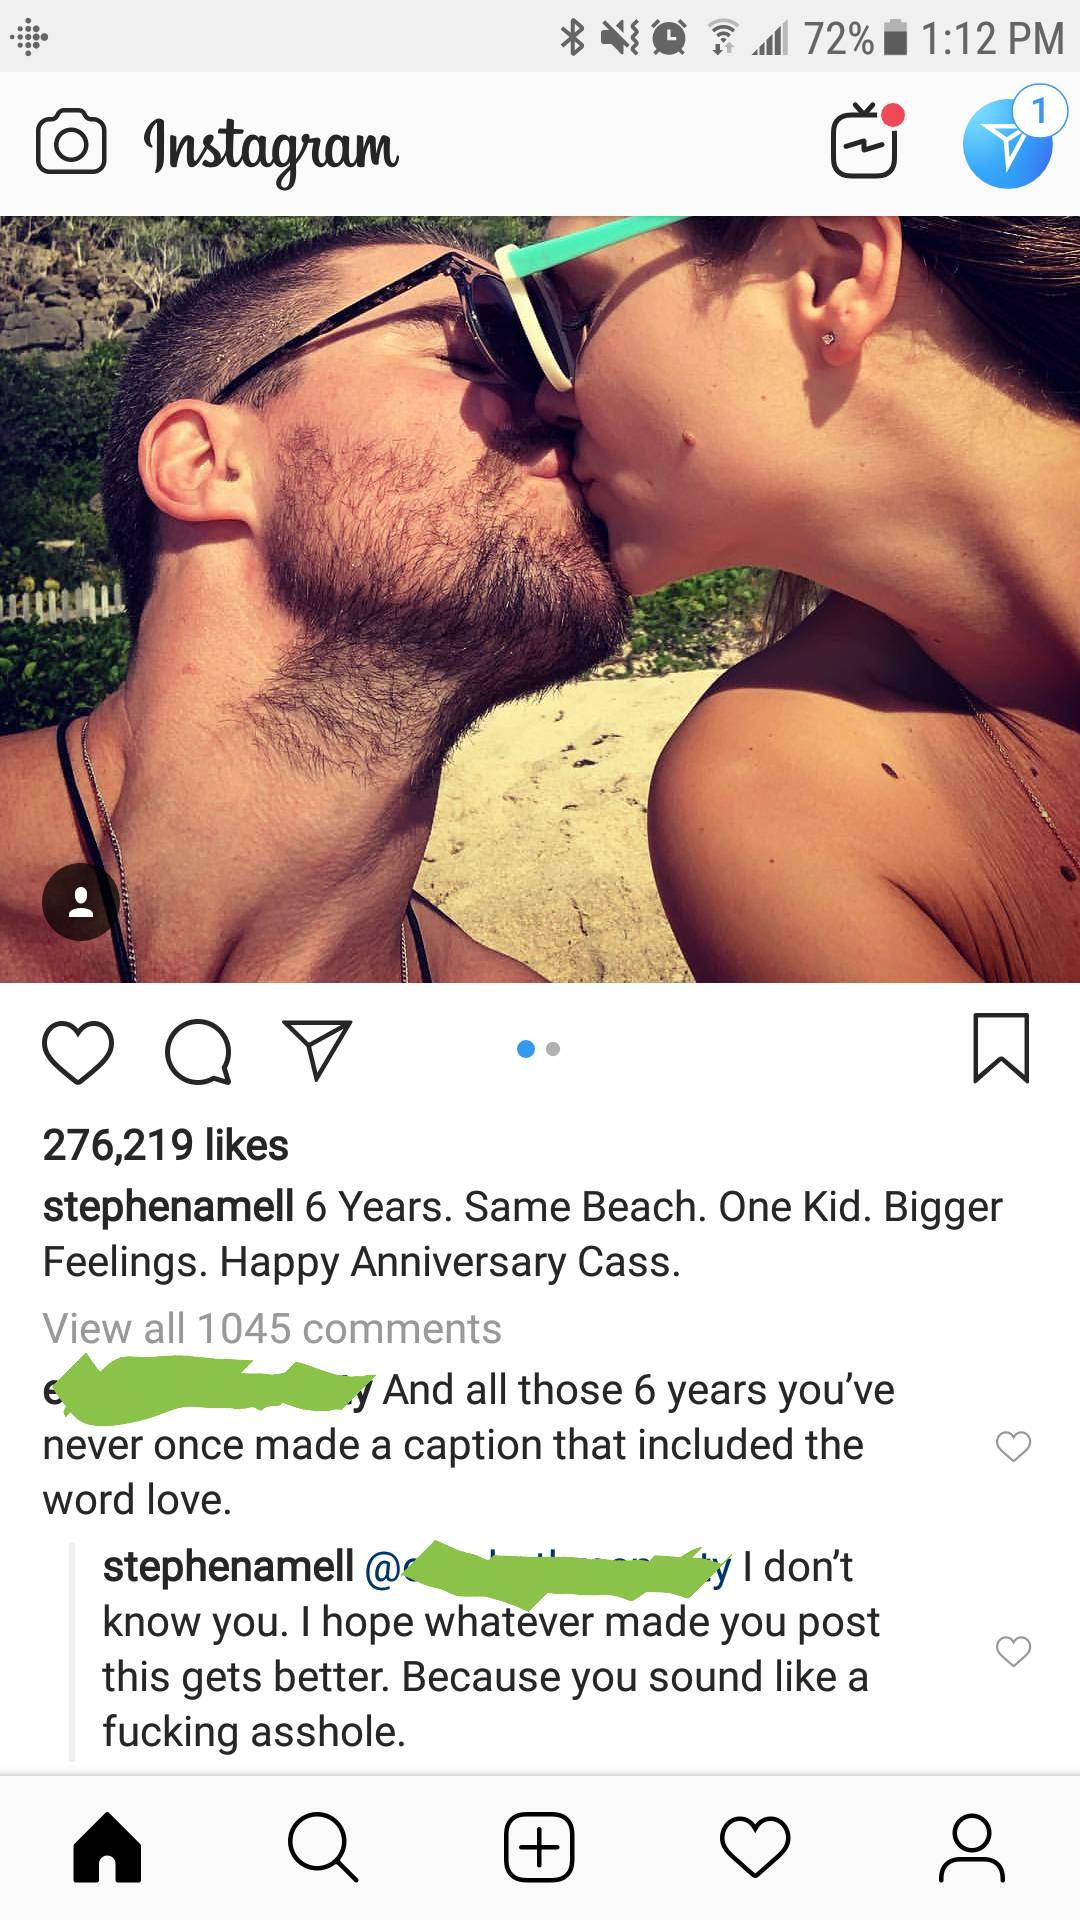Screen dimensions: 1080x1920
Task: Like stephenamell's reply comment
Action: click(1013, 1651)
